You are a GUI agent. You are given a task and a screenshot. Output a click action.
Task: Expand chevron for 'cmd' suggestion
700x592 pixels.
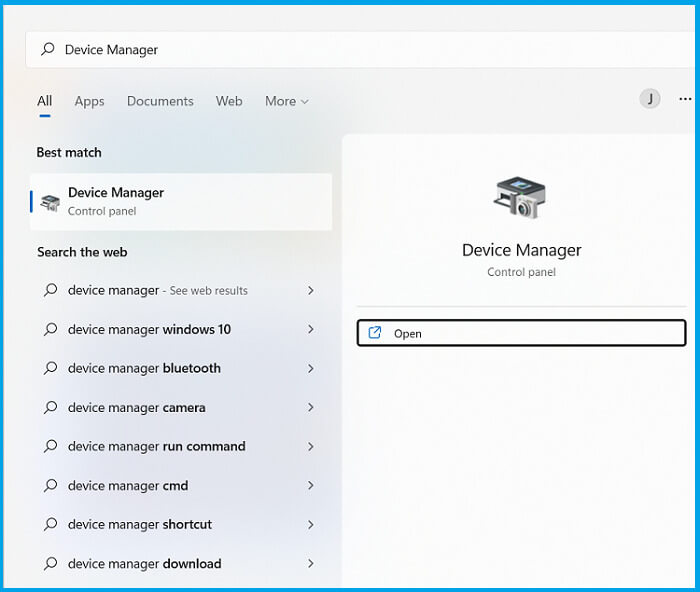tap(311, 486)
